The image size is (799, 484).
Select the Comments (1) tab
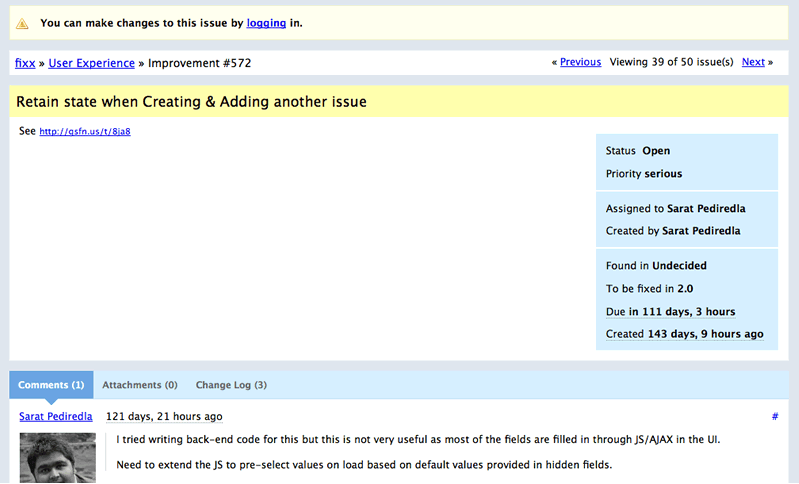(51, 385)
